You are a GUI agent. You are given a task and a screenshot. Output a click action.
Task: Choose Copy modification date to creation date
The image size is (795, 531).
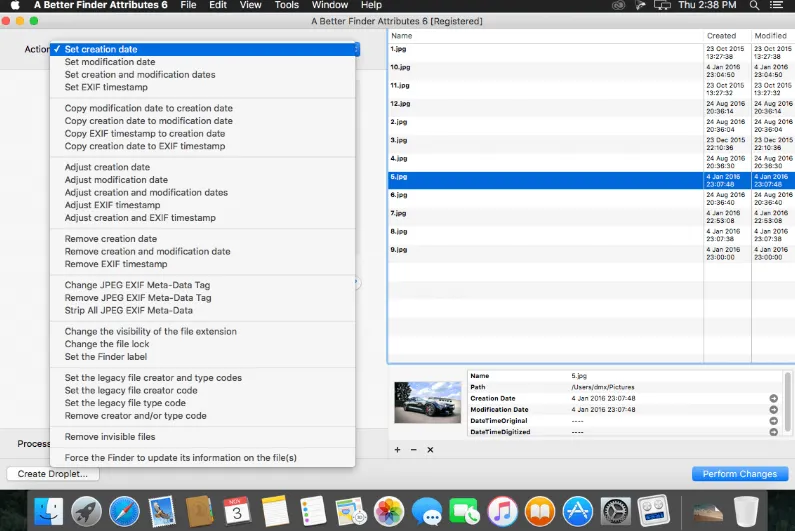click(203, 108)
